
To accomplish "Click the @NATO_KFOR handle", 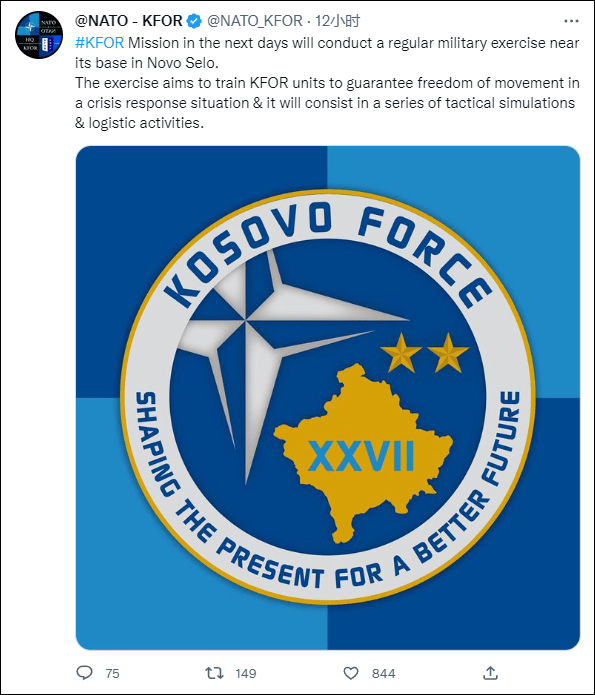I will (254, 21).
